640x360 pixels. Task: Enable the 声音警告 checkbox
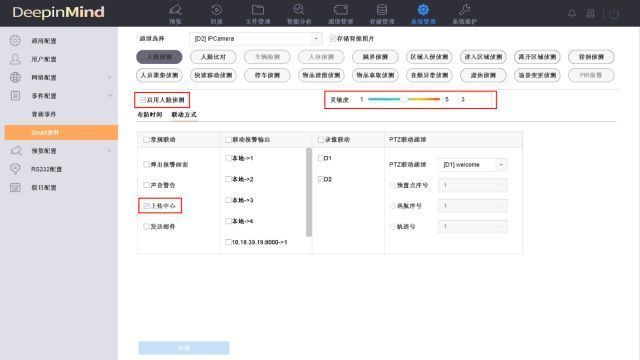[146, 185]
